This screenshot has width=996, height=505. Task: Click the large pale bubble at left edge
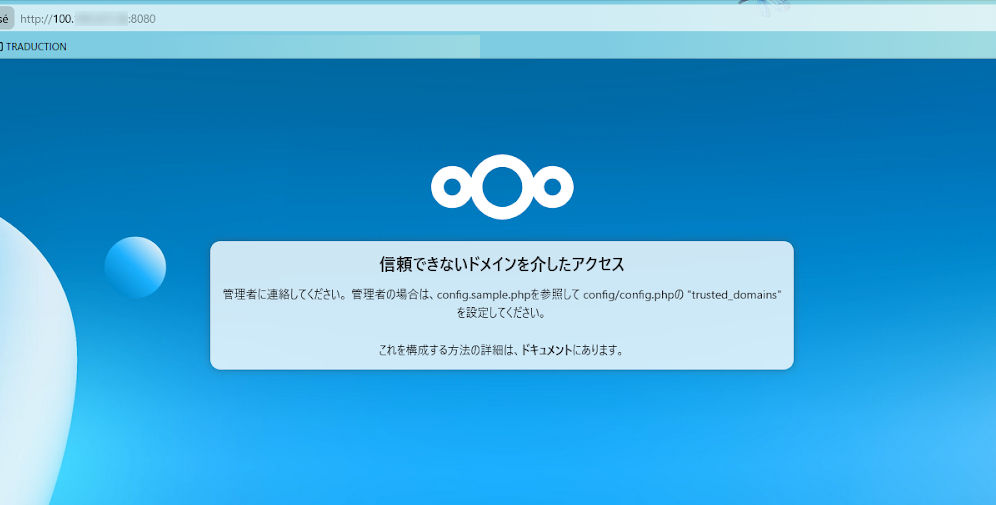tap(30, 350)
